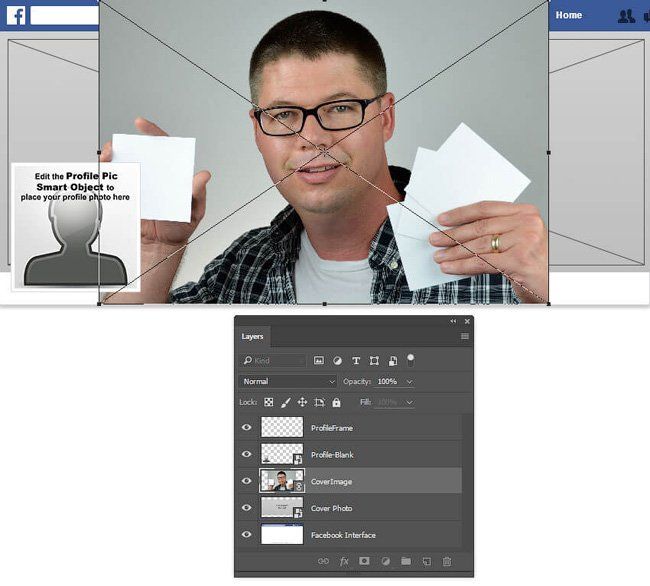The width and height of the screenshot is (650, 586).
Task: Click the create new group folder icon
Action: tap(406, 561)
